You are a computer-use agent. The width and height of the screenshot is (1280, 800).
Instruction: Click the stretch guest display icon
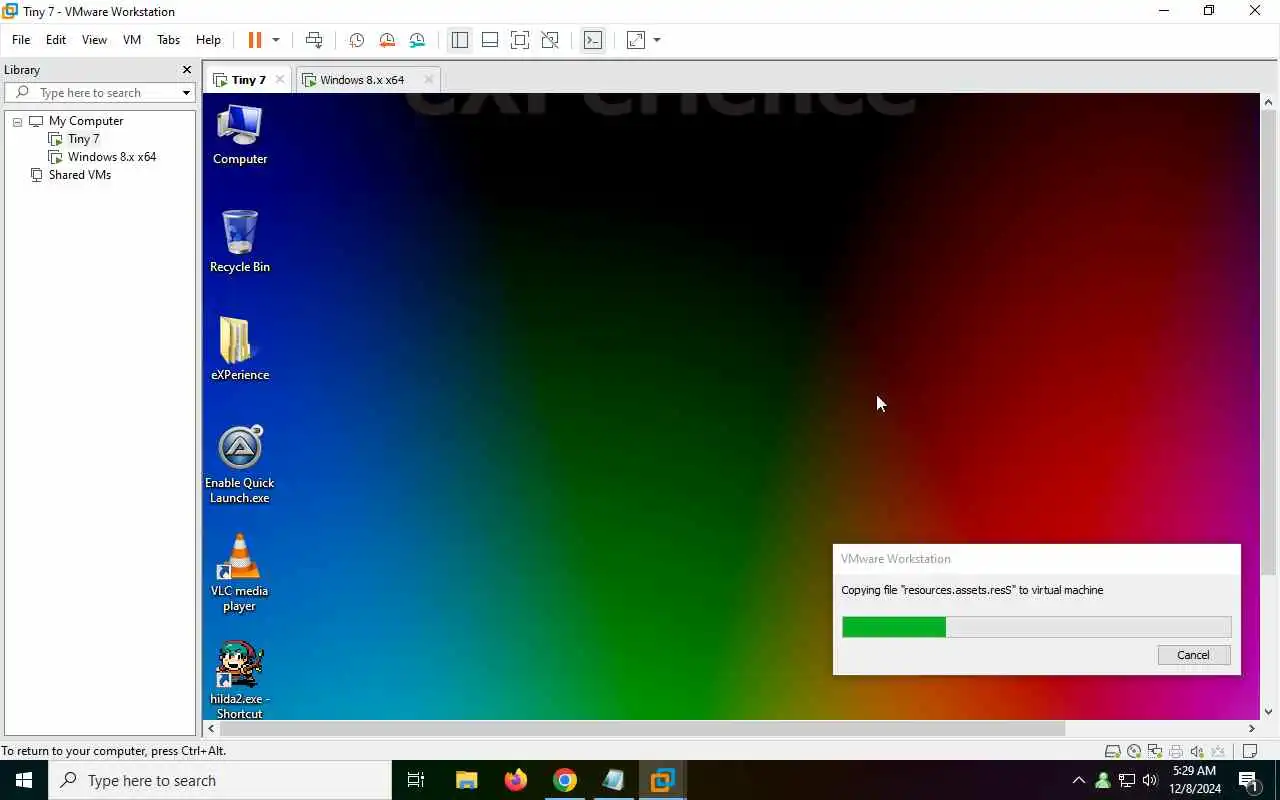click(636, 40)
